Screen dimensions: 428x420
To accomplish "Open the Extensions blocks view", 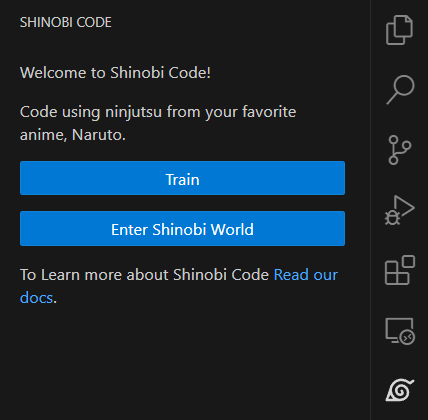I will [x=400, y=270].
